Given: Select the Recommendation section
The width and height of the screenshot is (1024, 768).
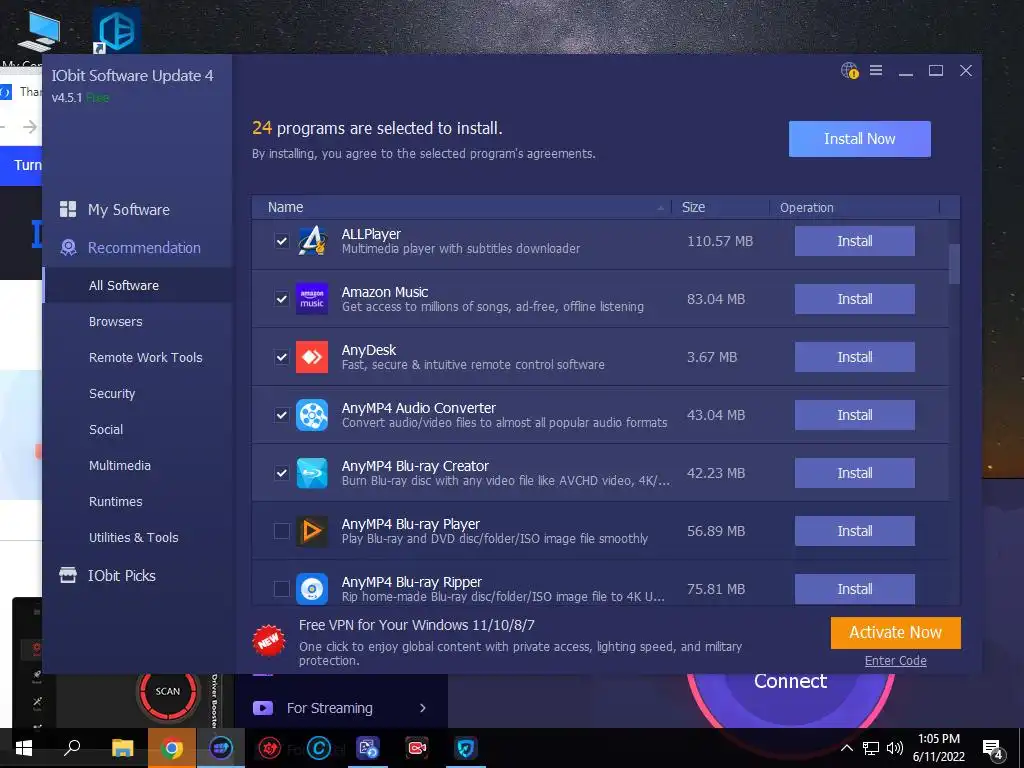Looking at the screenshot, I should click(x=137, y=248).
